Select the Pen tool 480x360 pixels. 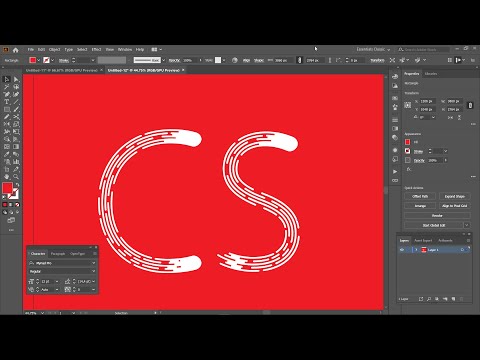7,94
